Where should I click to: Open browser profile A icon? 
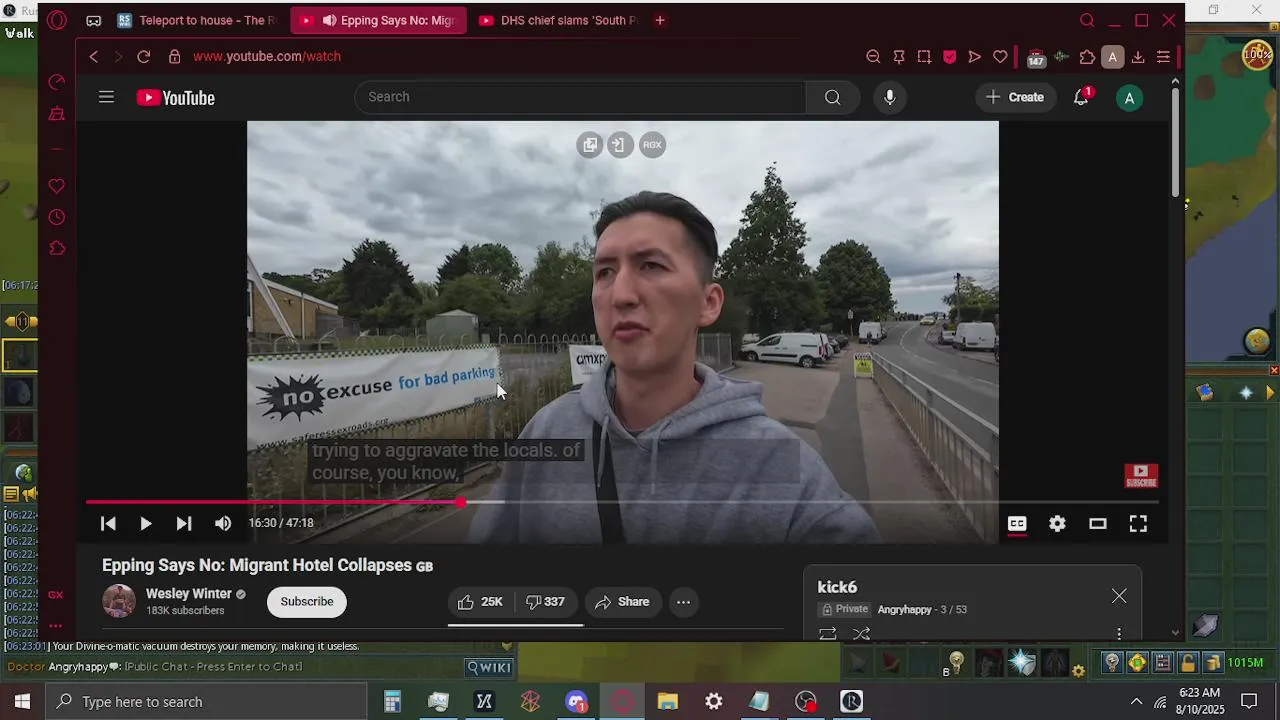[1112, 57]
